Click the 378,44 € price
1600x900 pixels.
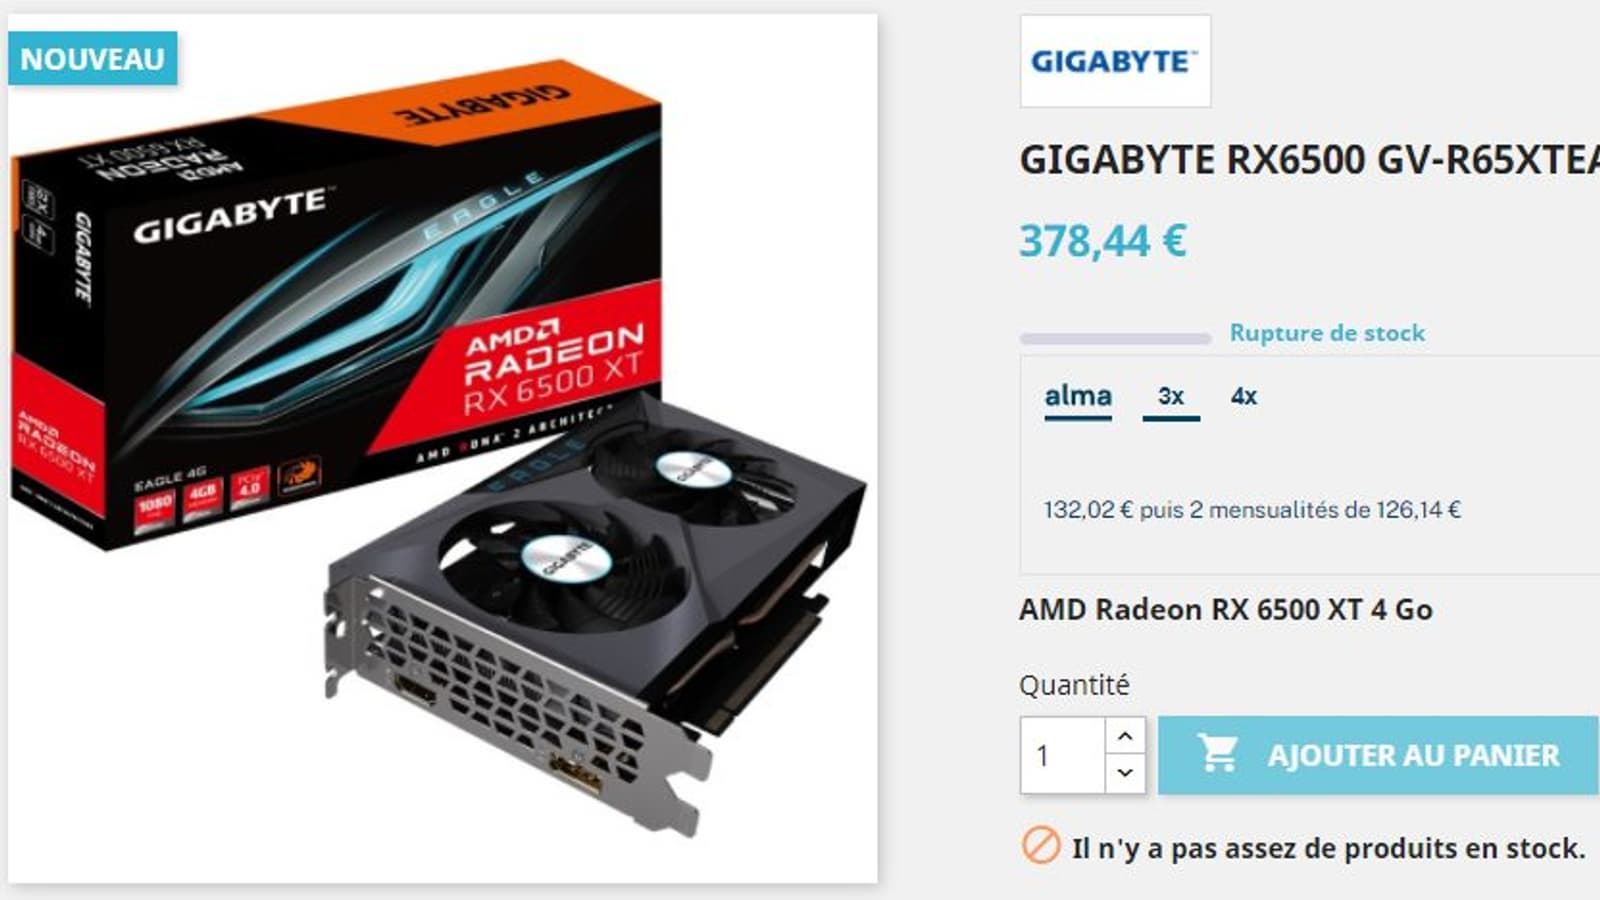pyautogui.click(x=1103, y=241)
